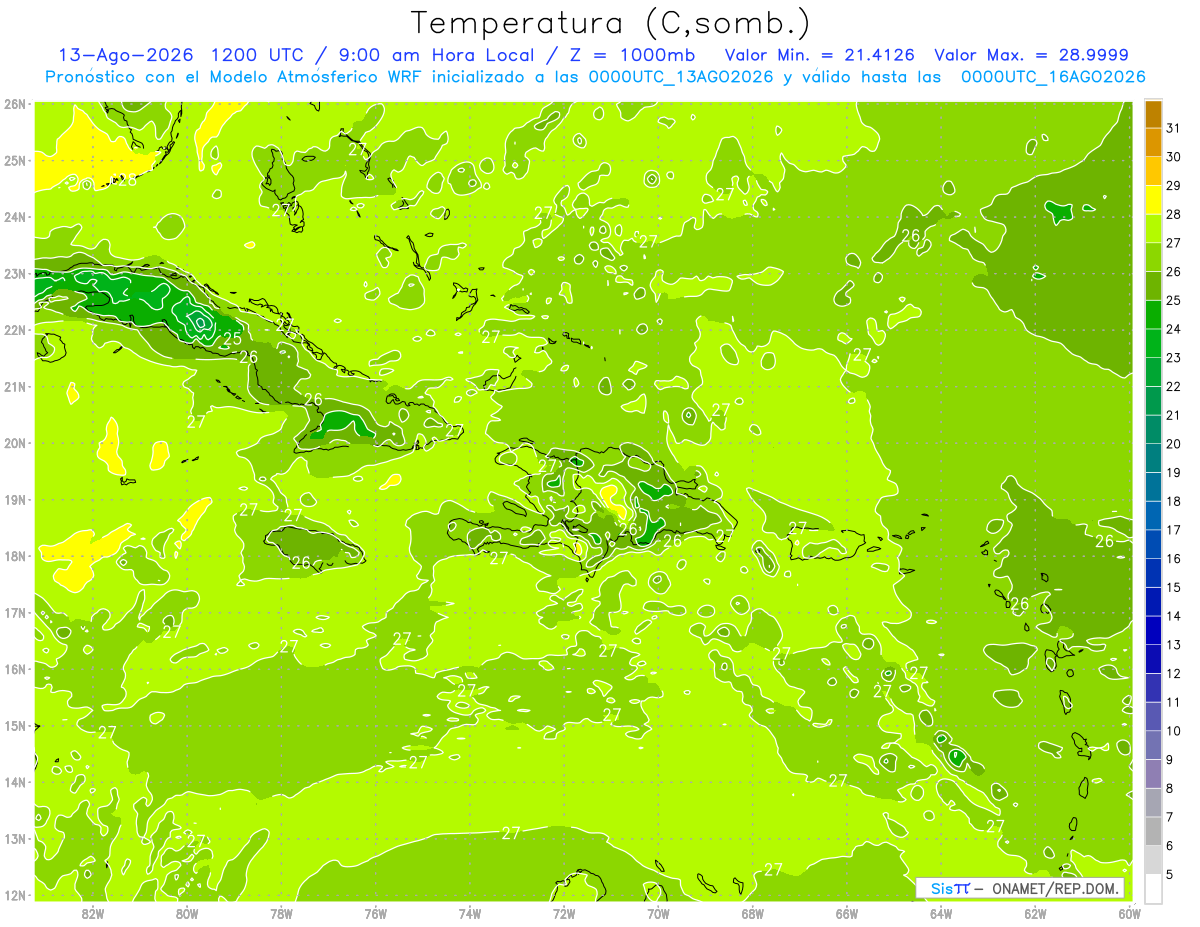Click the '26N' latitude axis label
1200x927 pixels.
click(15, 104)
